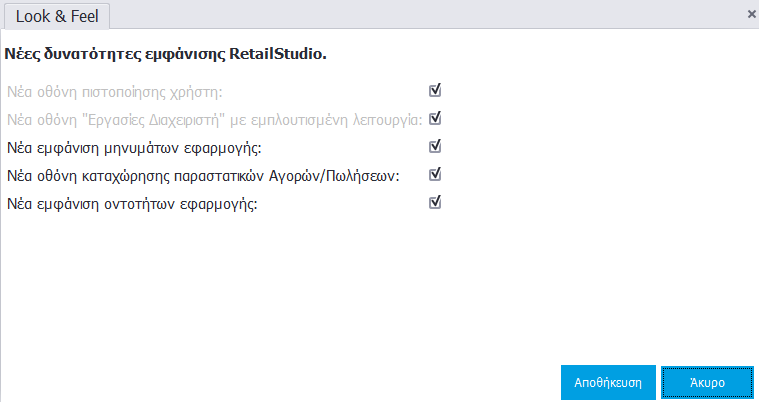
Task: Click the label text Νέα οθόνη πιστοποίησης χρήστη
Action: pos(114,92)
